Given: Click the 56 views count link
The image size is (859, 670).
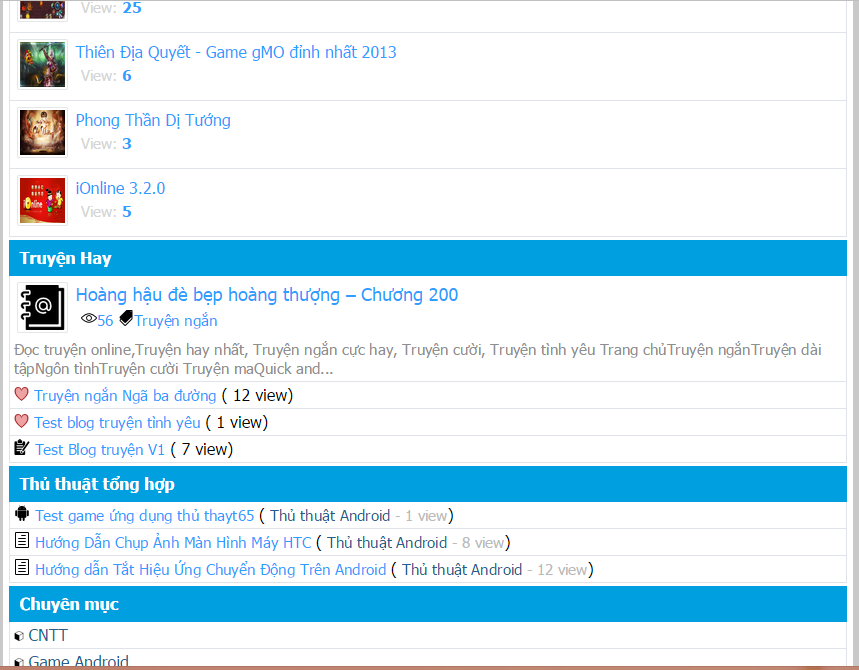Looking at the screenshot, I should [105, 320].
